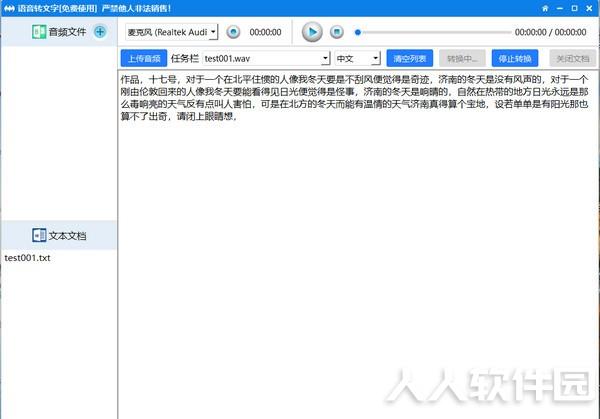Click the greyed 转换中 button
The height and width of the screenshot is (419, 600).
[462, 59]
